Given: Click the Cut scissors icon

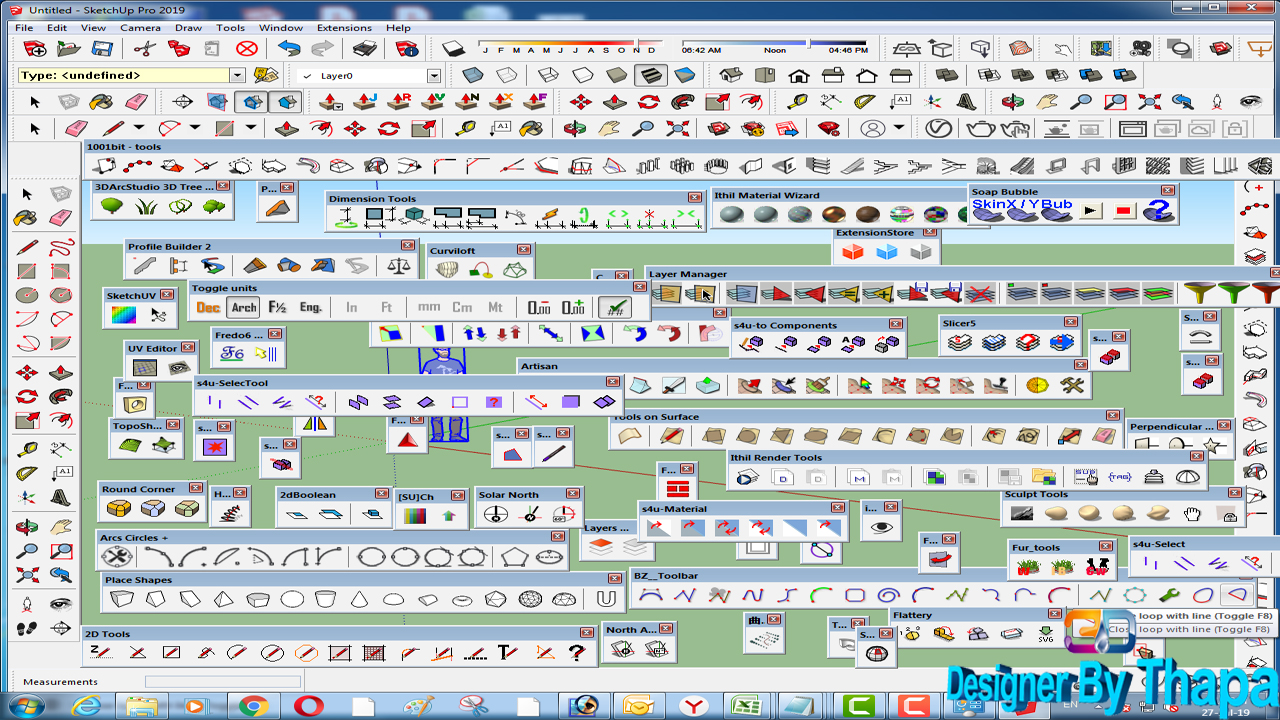Looking at the screenshot, I should point(144,48).
